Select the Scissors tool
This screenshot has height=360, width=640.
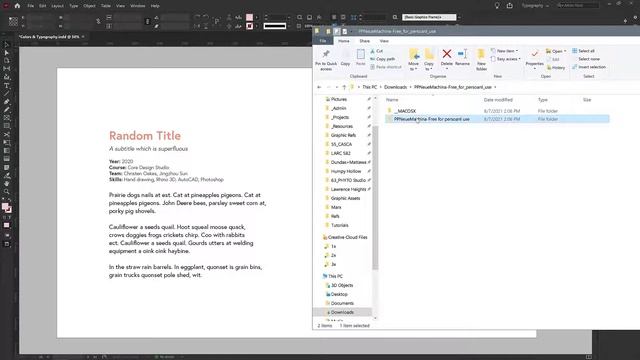click(7, 135)
